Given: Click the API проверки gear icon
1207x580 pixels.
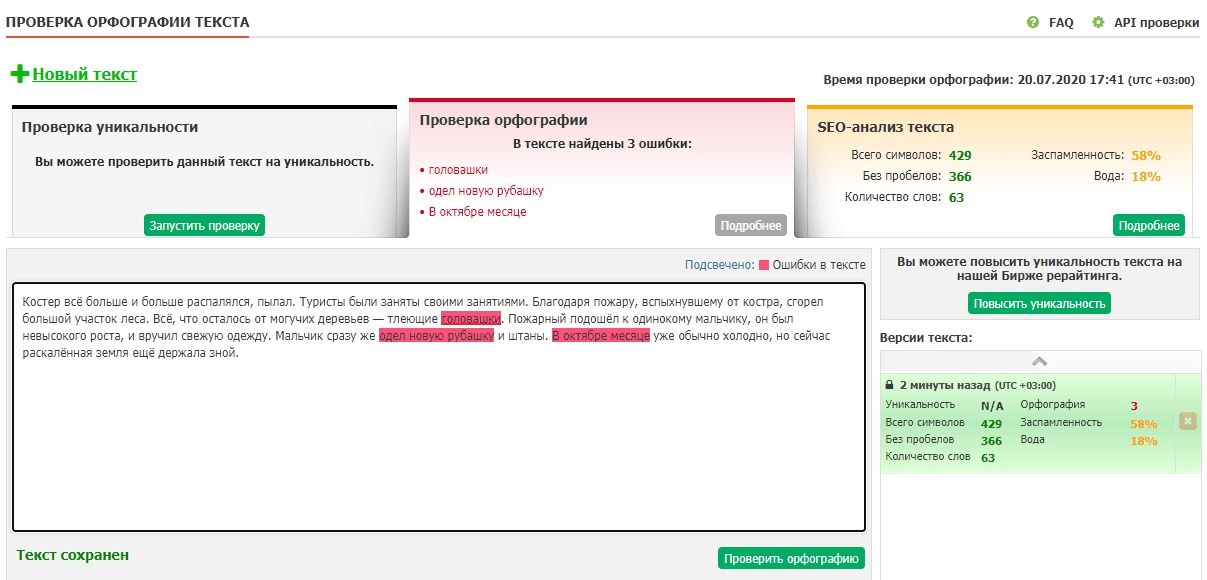Looking at the screenshot, I should [1098, 22].
